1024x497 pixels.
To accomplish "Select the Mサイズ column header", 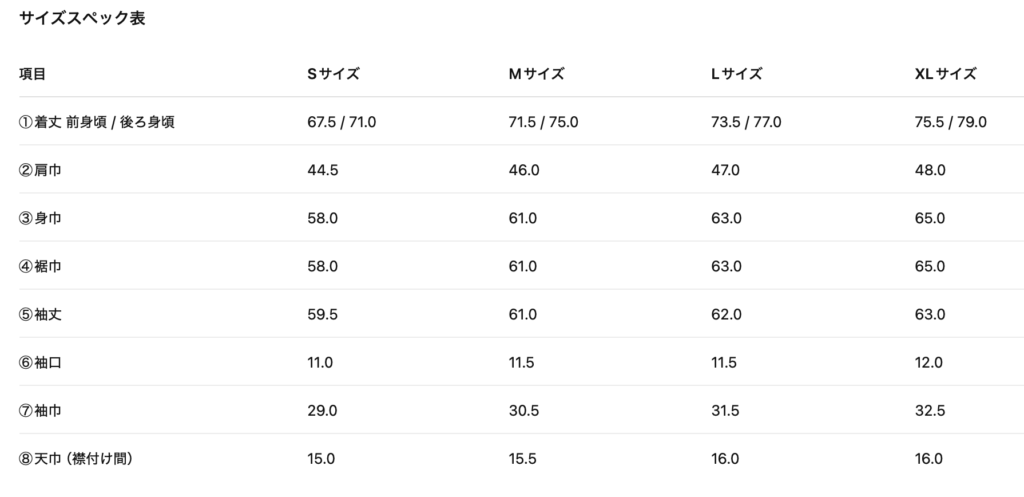I will 536,74.
